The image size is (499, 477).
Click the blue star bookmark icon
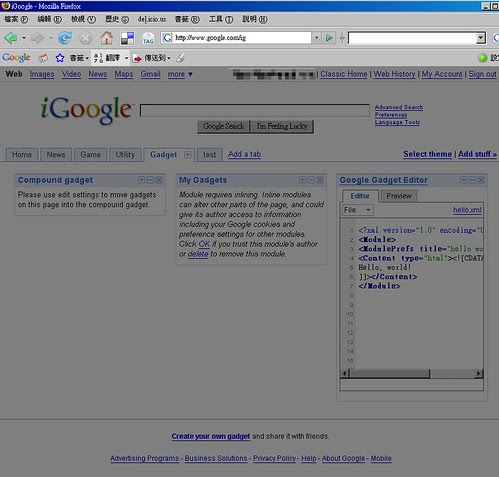[60, 58]
